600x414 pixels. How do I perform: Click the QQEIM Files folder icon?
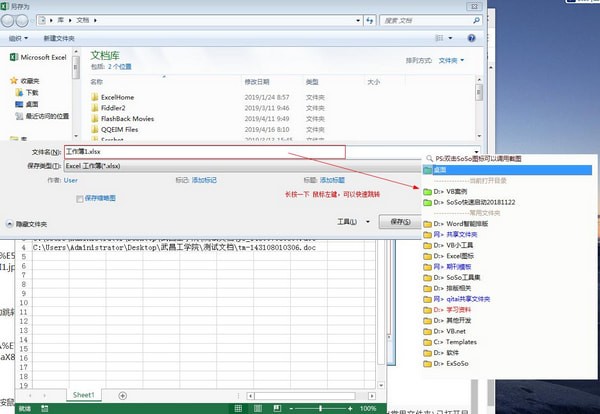[95, 129]
